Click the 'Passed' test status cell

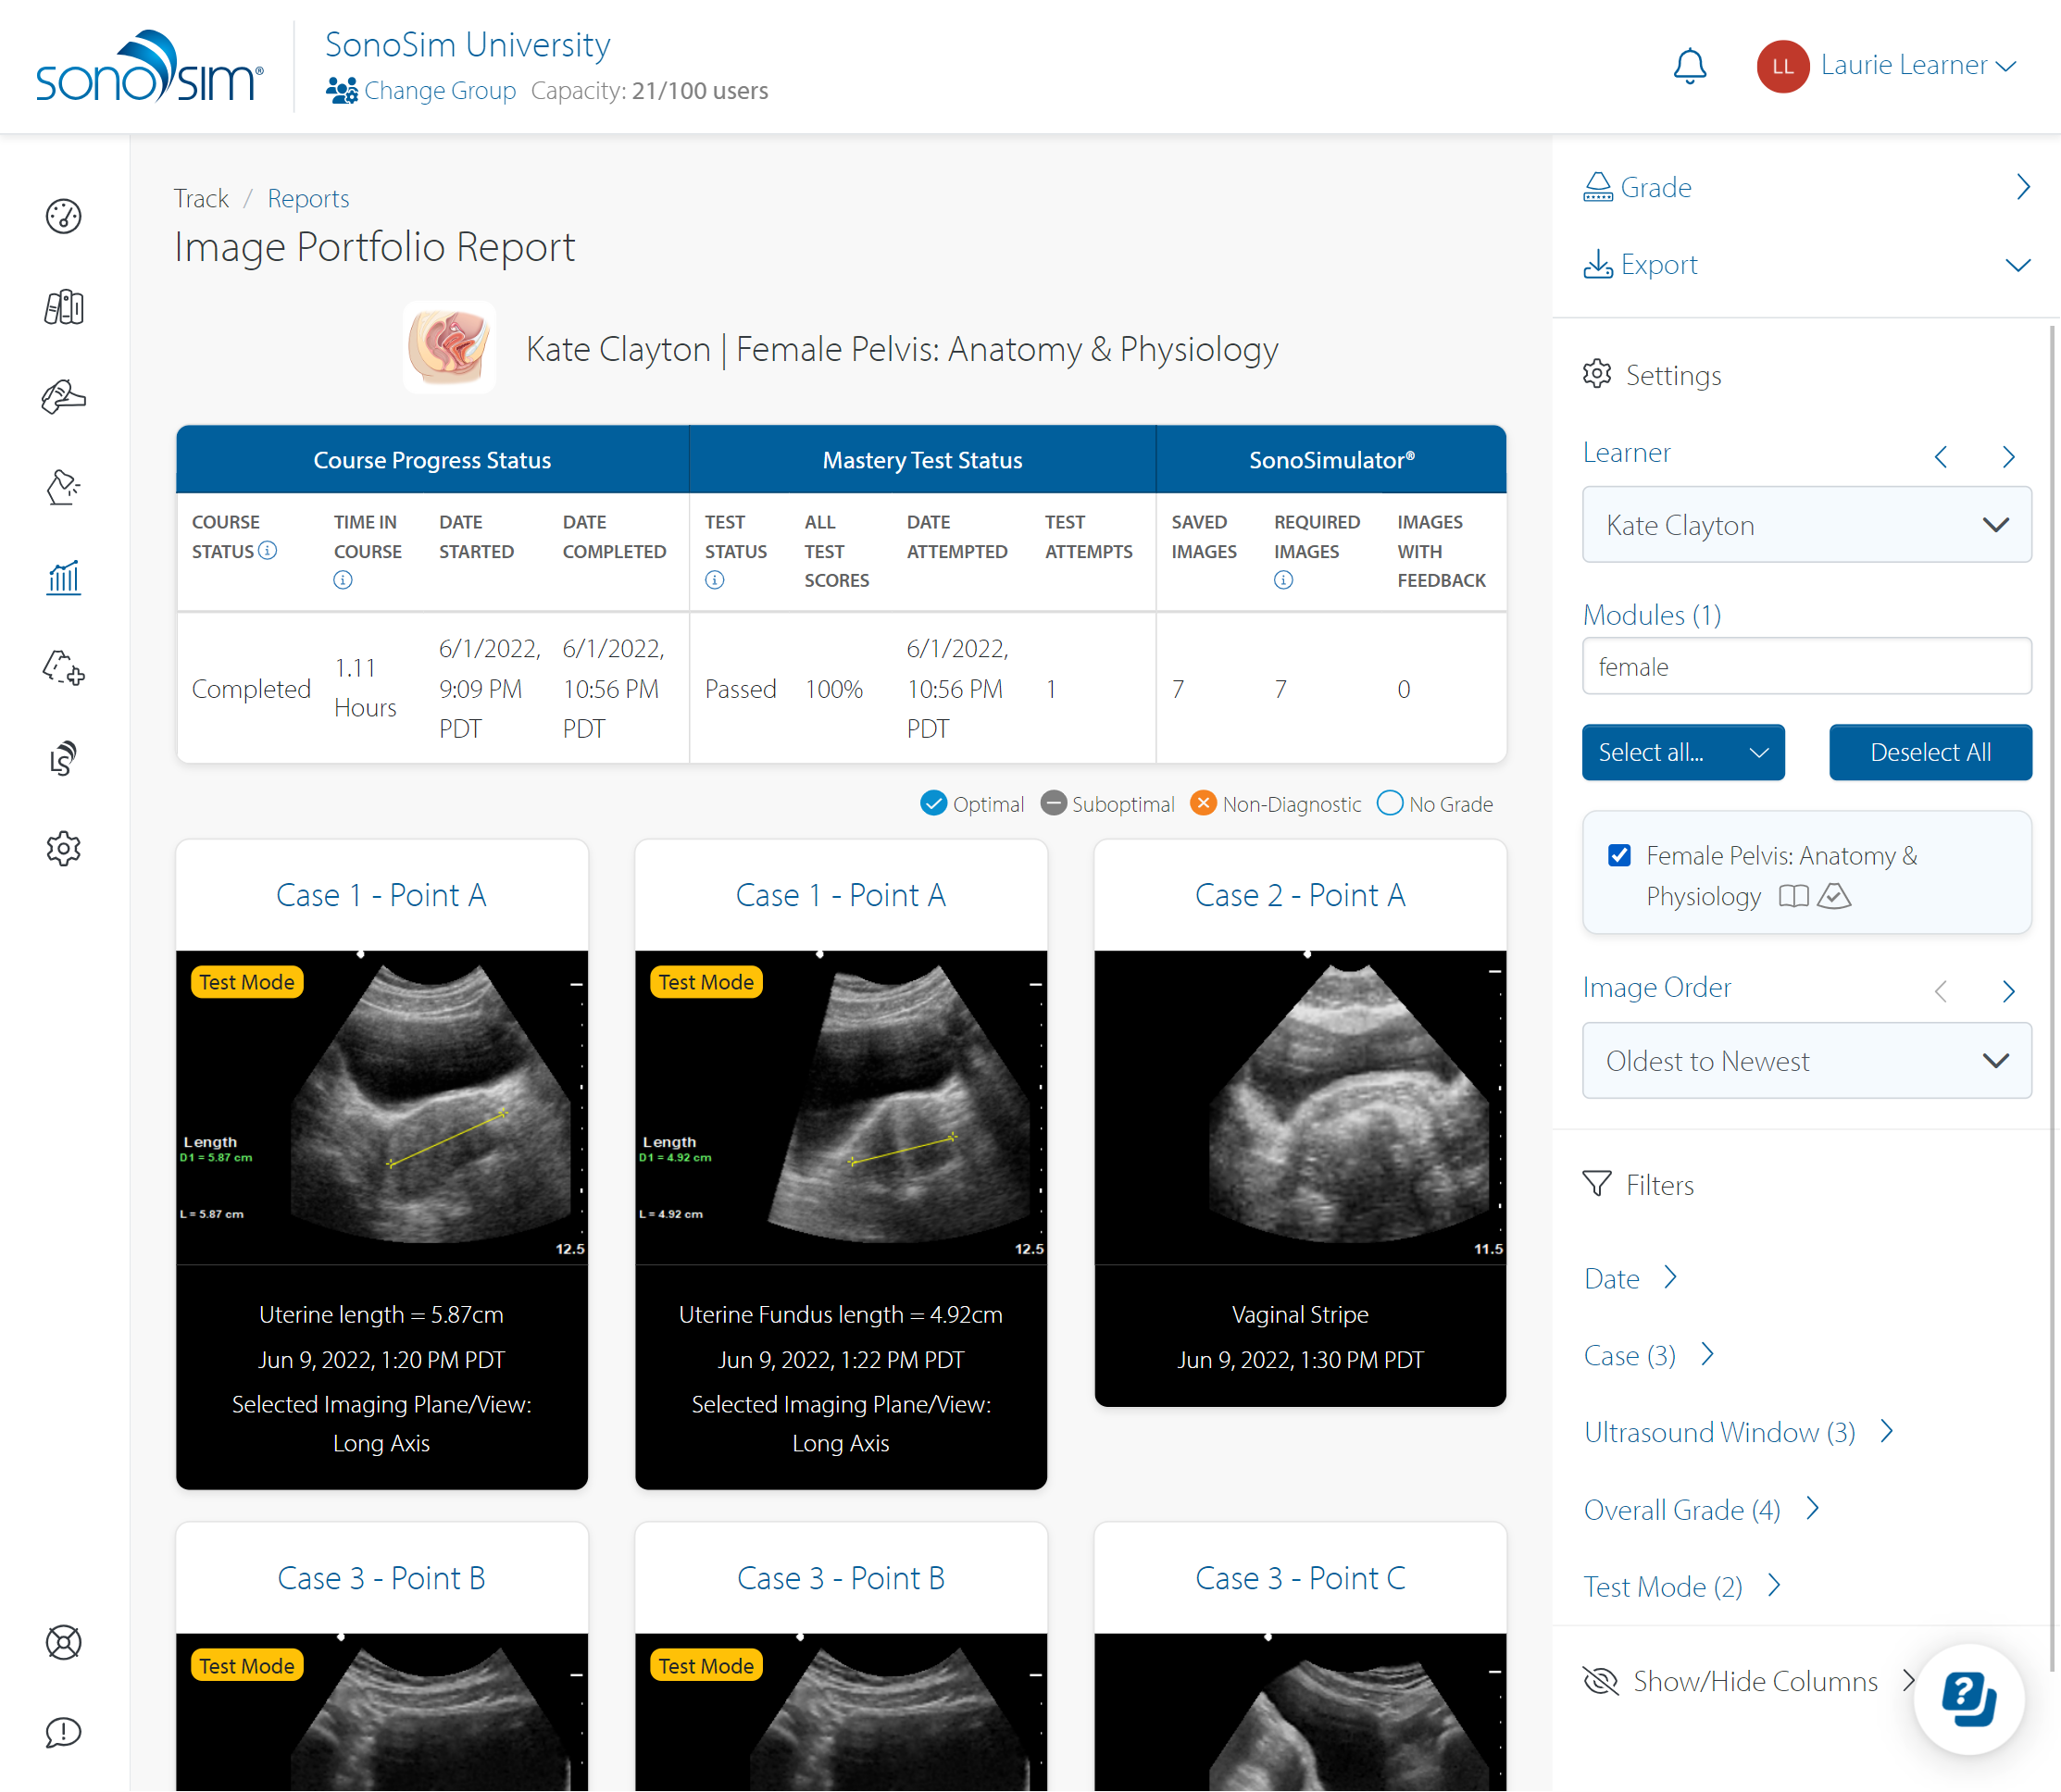740,689
